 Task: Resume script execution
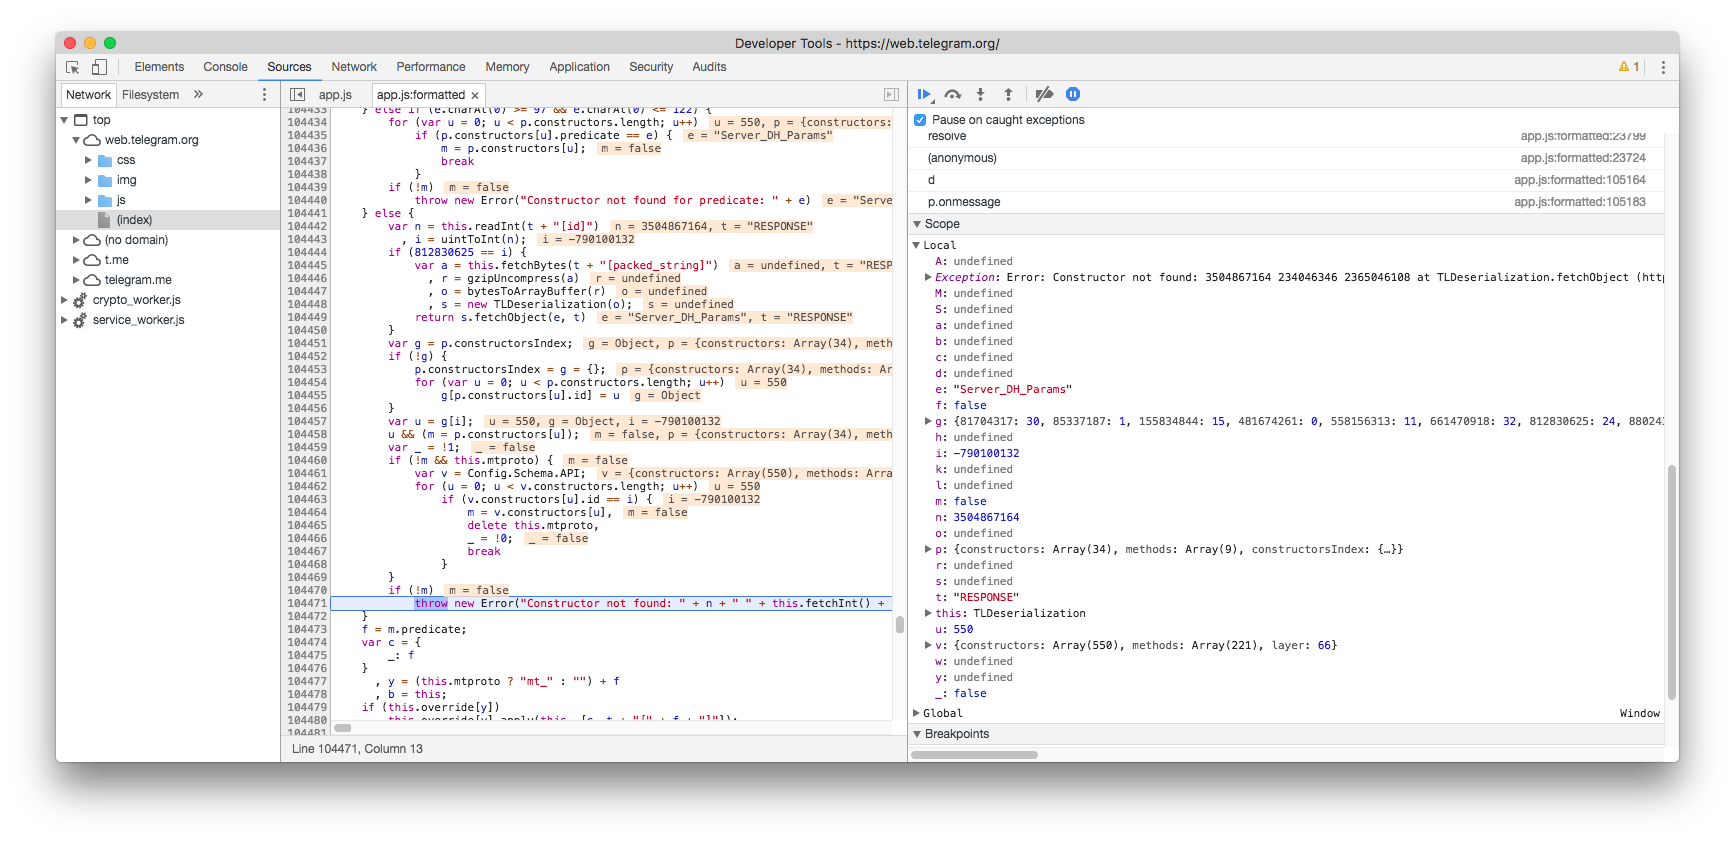[x=925, y=94]
